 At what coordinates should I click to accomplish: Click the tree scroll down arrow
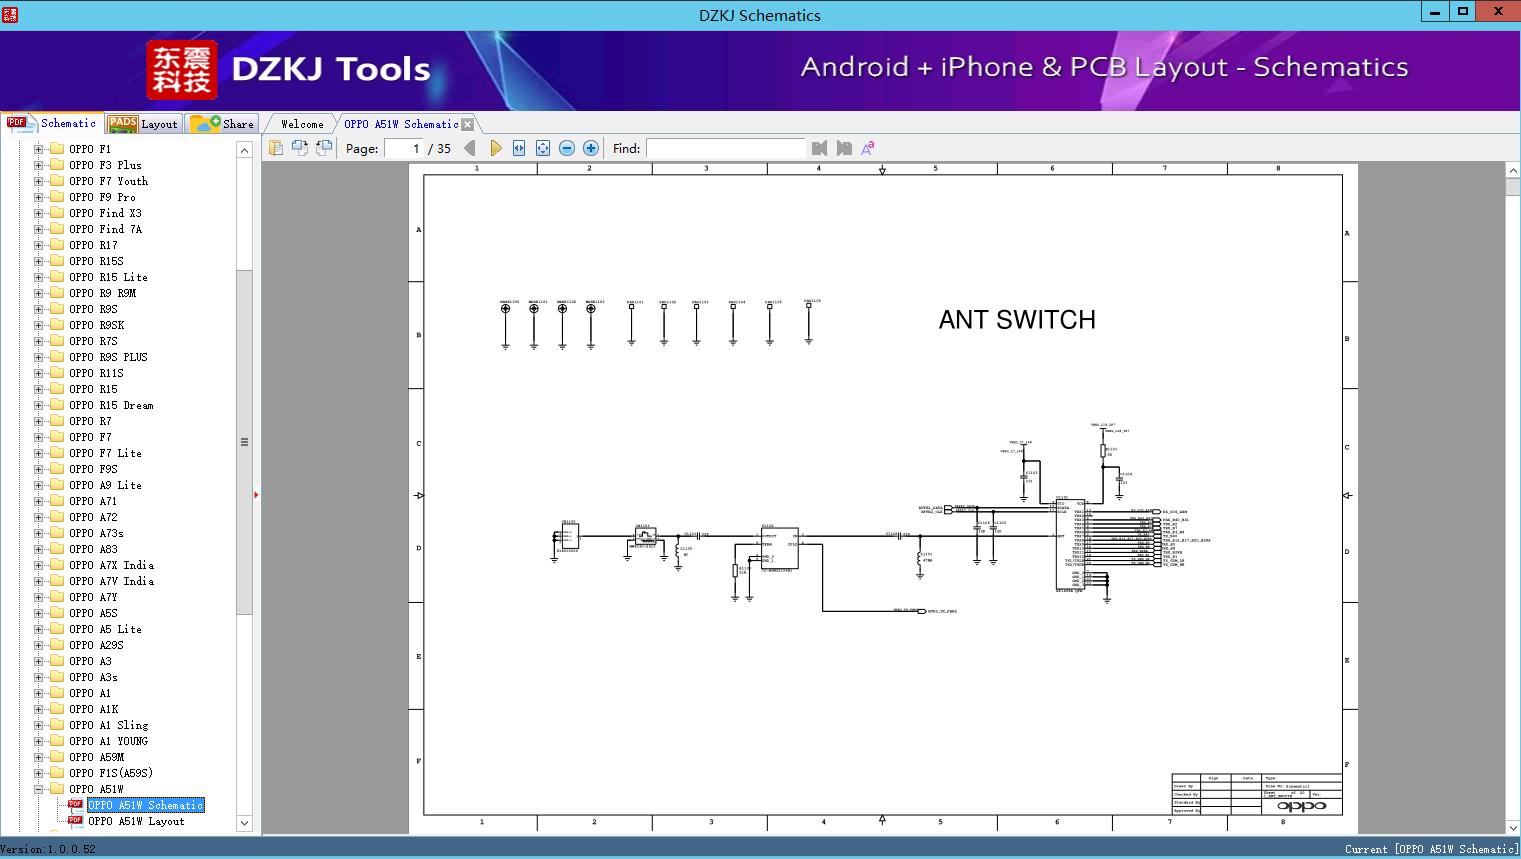244,823
